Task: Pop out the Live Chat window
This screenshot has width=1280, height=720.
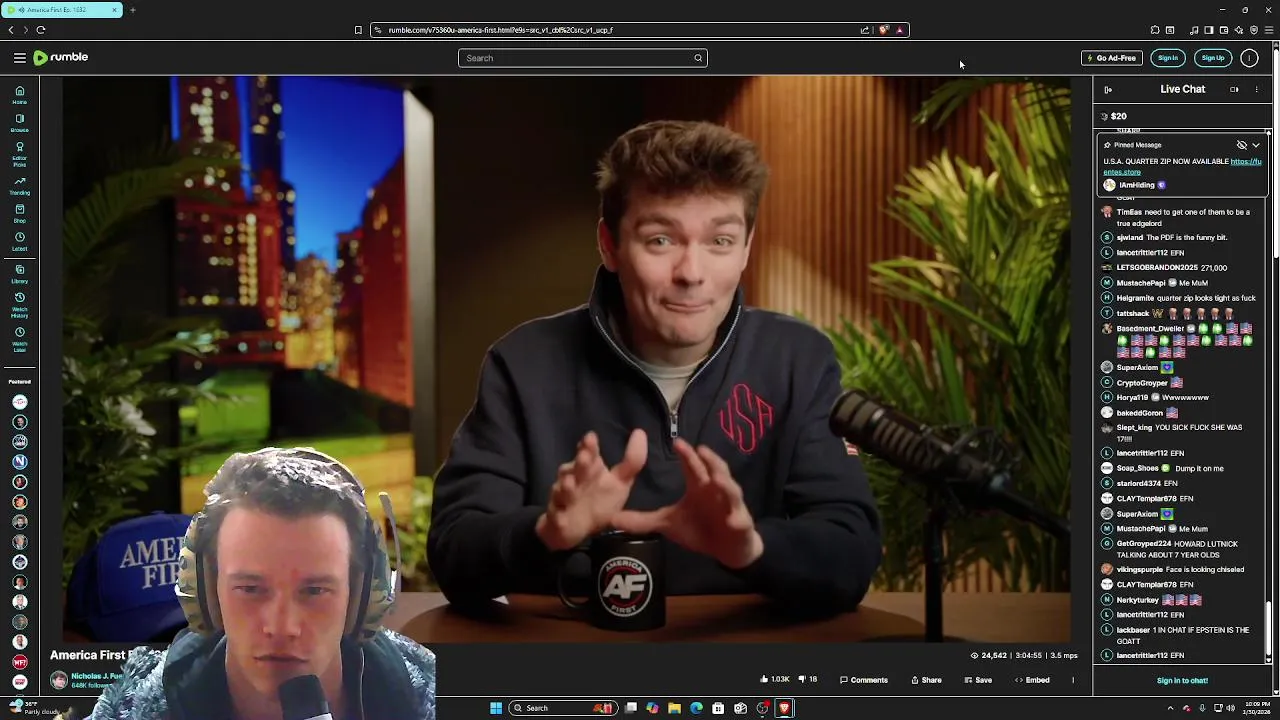Action: (x=1234, y=90)
